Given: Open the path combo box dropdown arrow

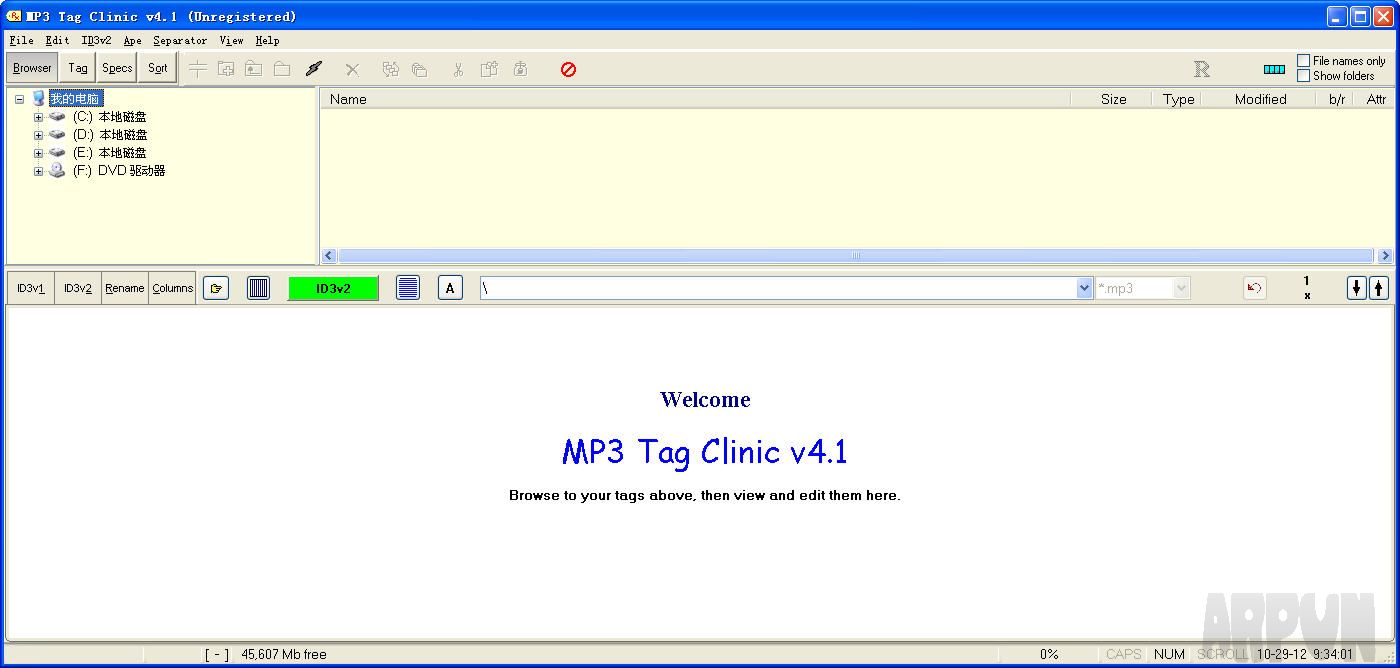Looking at the screenshot, I should (x=1084, y=288).
